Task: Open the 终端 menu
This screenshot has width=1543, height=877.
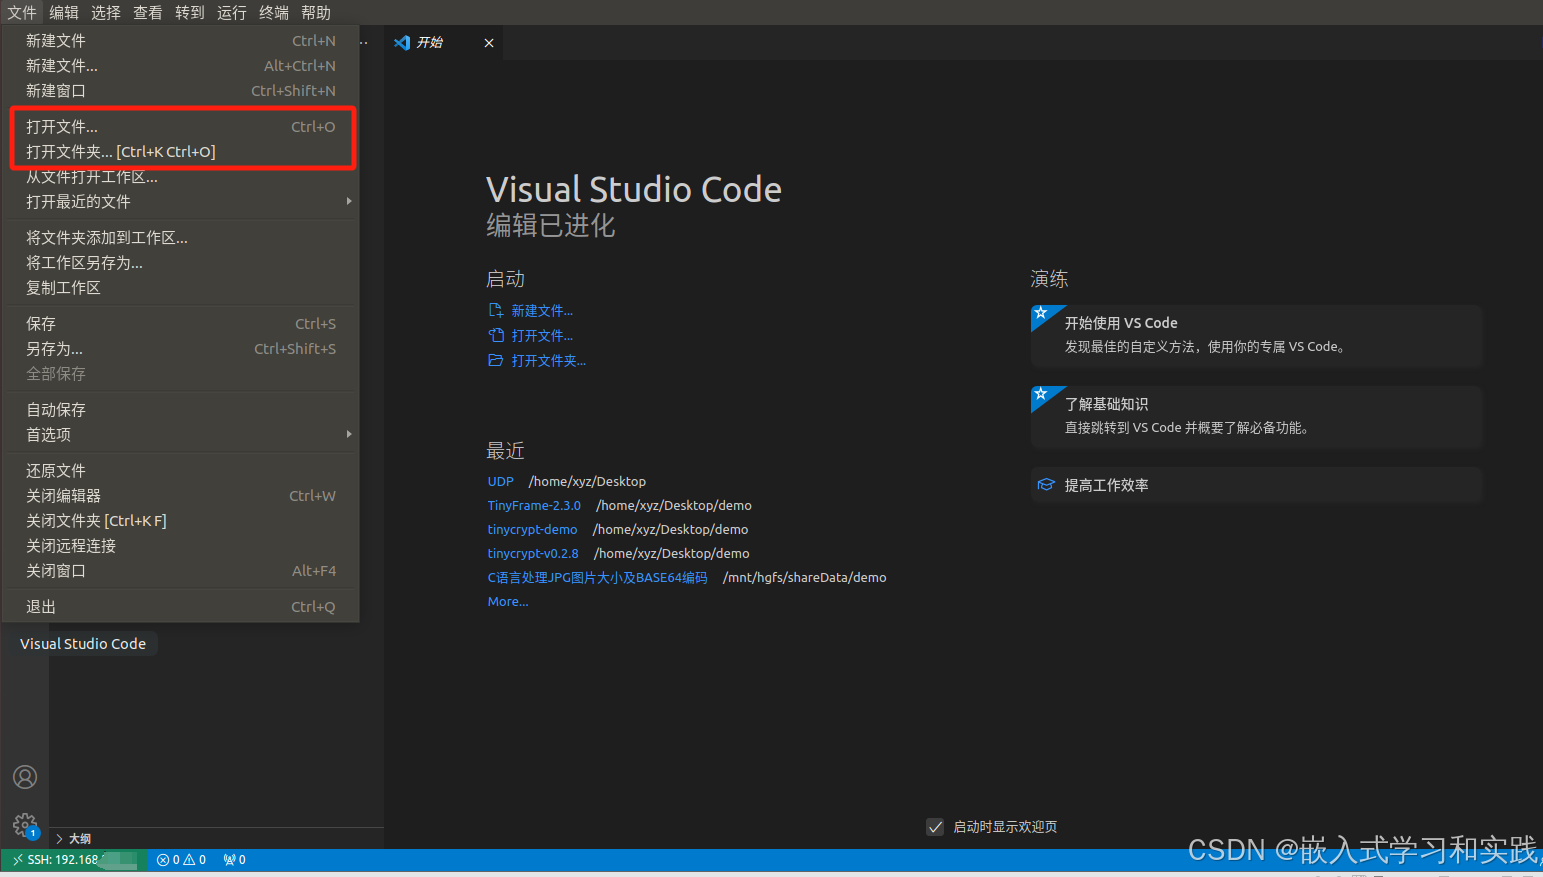Action: tap(273, 12)
